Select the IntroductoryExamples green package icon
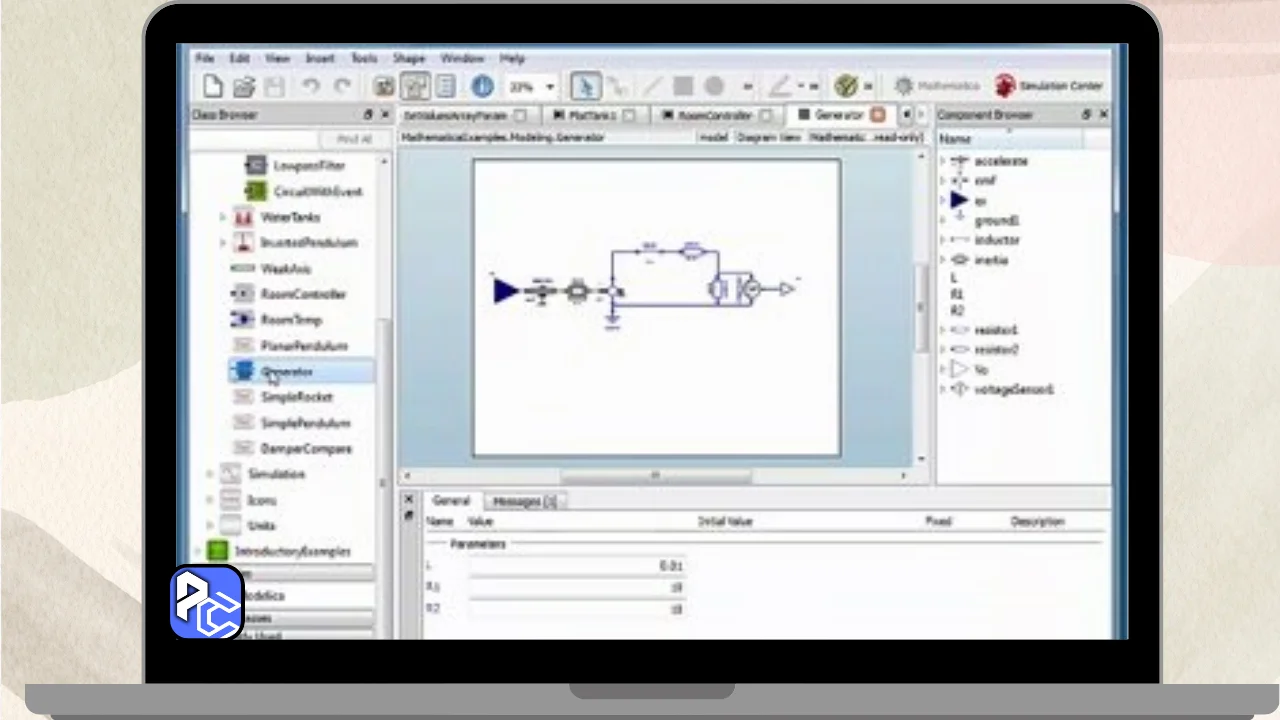Viewport: 1280px width, 720px height. (217, 551)
